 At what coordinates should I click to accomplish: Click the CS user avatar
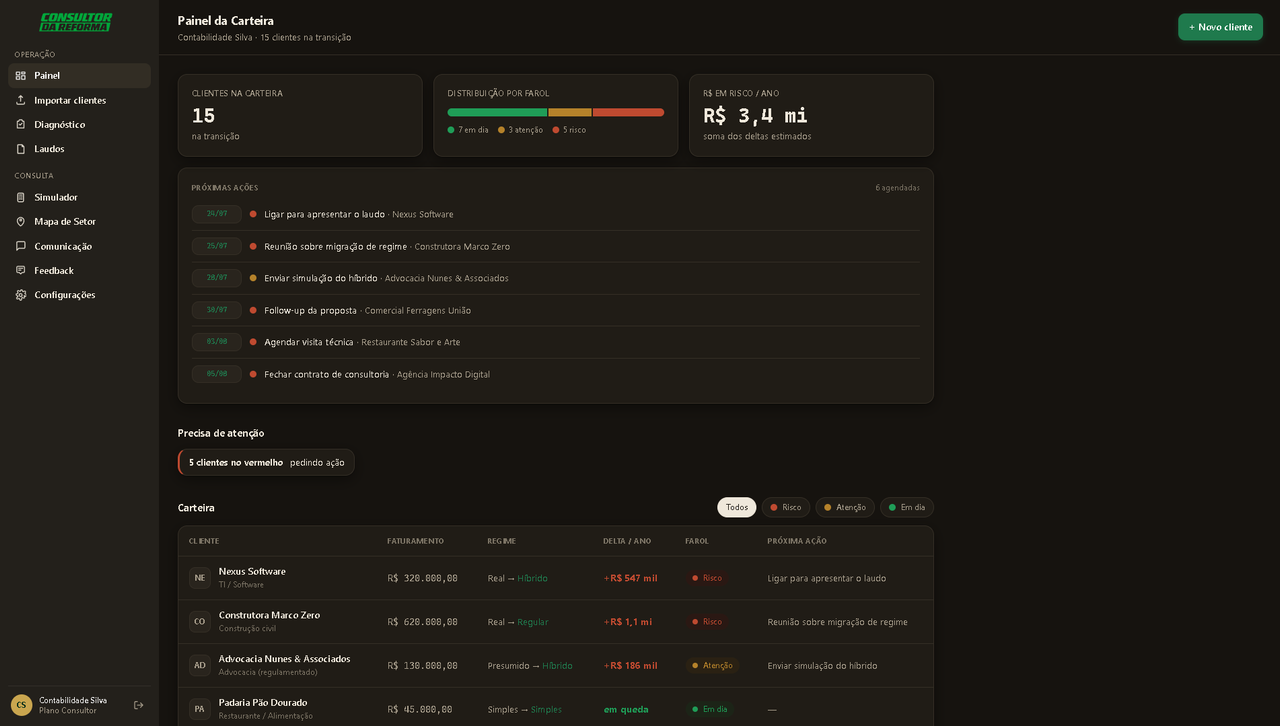pos(21,705)
